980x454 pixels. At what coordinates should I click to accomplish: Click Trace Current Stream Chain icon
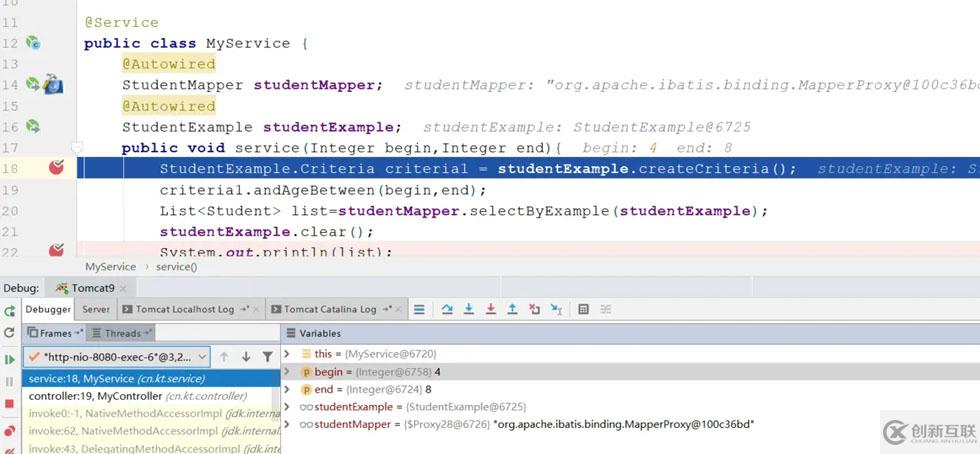click(606, 309)
